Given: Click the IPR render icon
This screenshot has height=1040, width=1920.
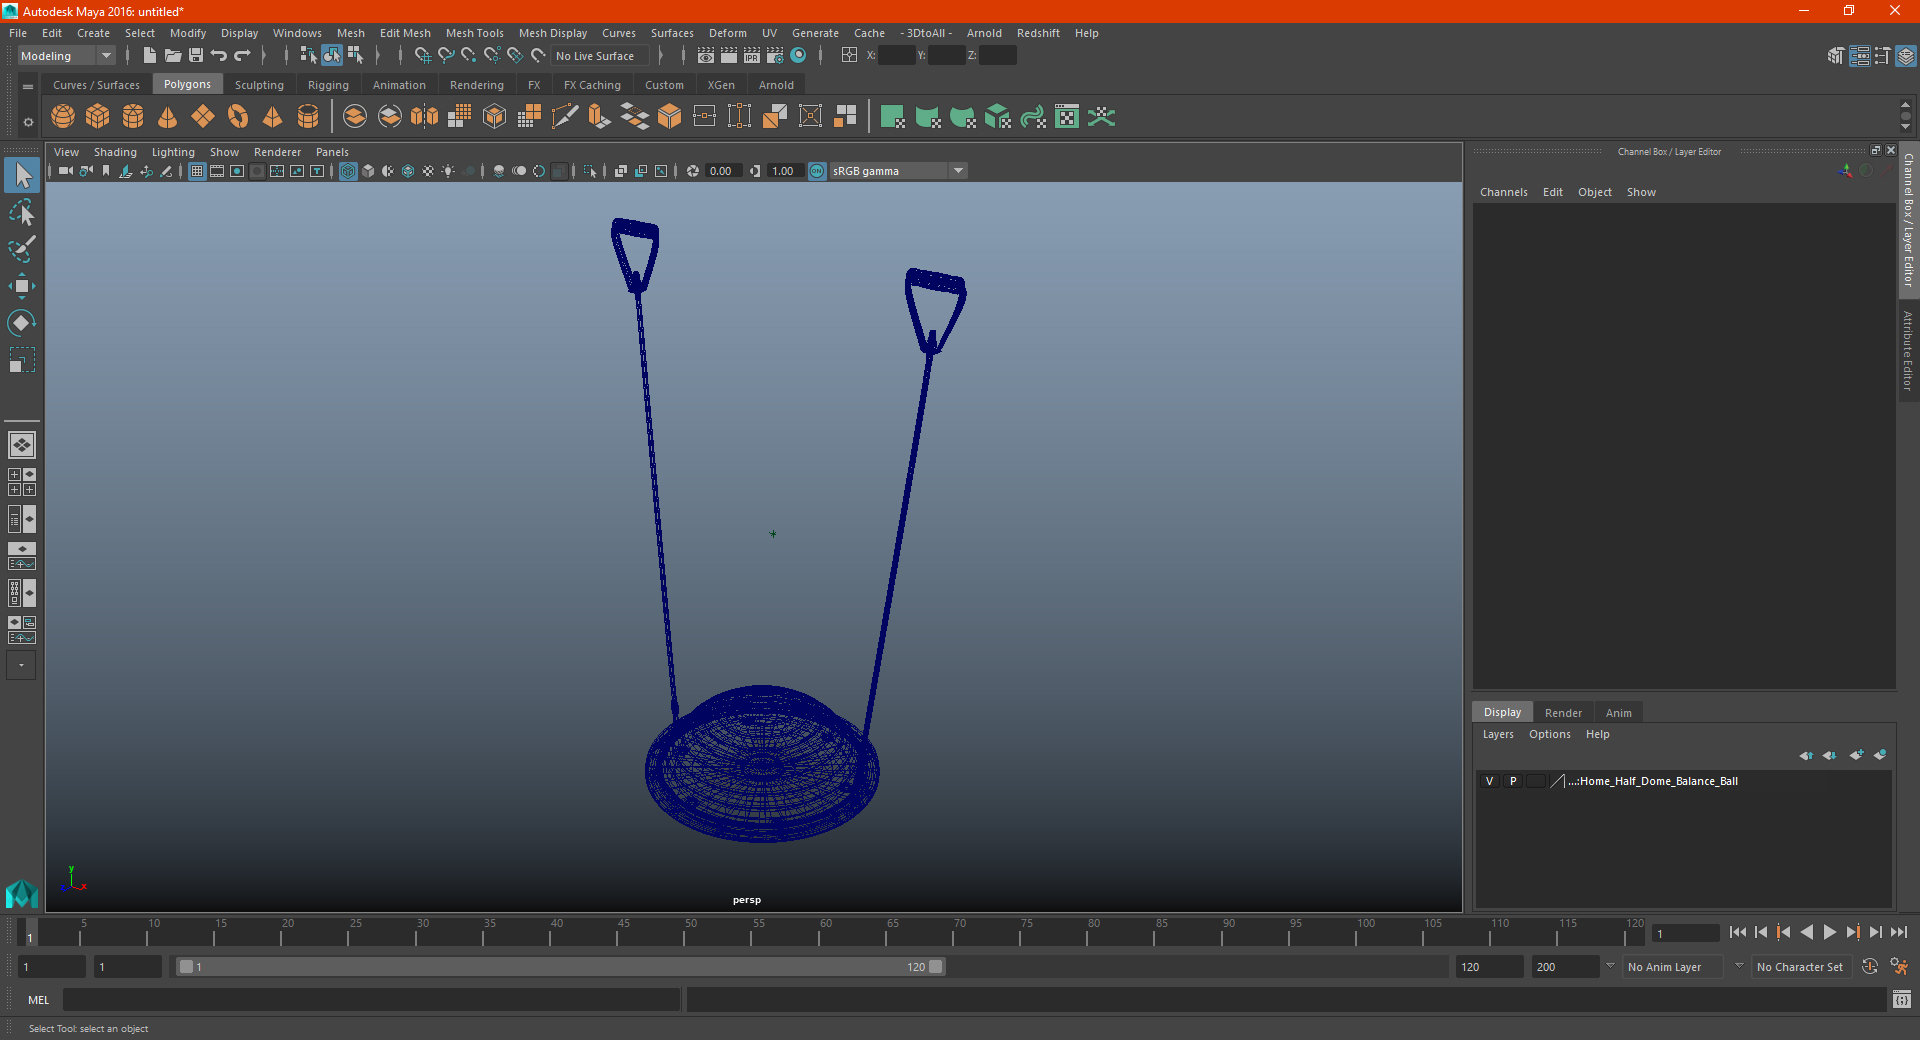Looking at the screenshot, I should (752, 56).
